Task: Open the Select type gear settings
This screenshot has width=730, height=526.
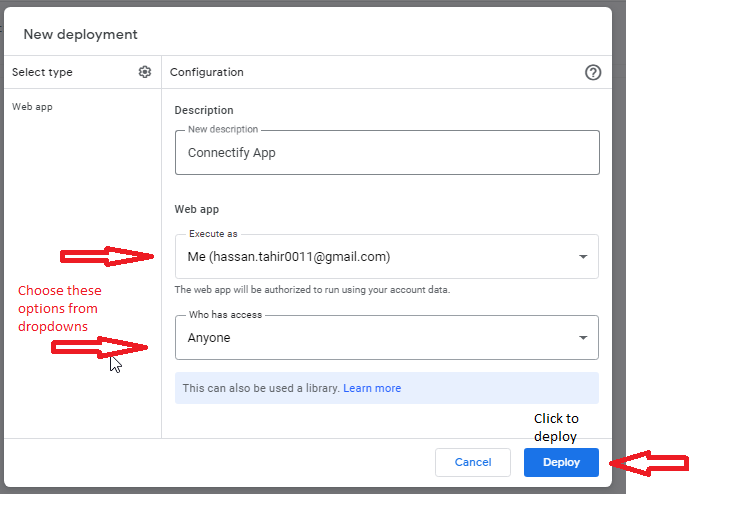Action: [x=145, y=72]
